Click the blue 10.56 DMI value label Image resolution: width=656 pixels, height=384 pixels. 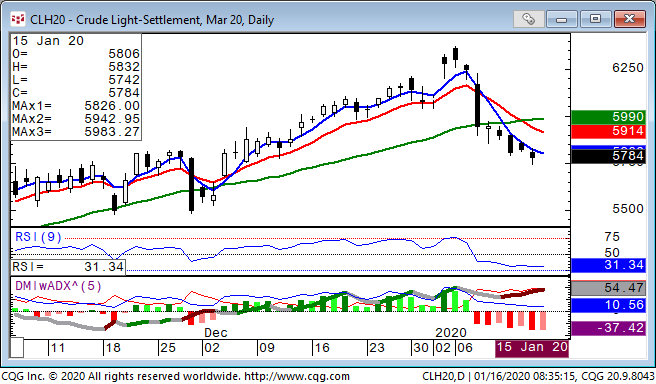[608, 305]
